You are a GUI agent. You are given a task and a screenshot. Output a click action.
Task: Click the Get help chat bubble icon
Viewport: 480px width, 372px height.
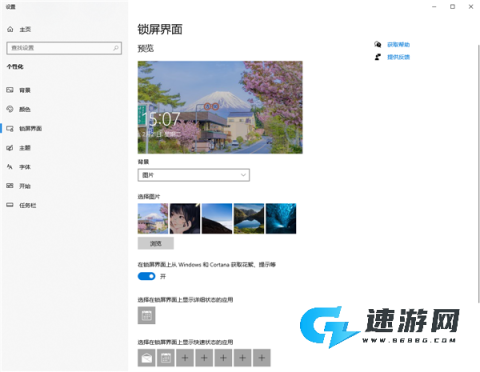click(378, 44)
